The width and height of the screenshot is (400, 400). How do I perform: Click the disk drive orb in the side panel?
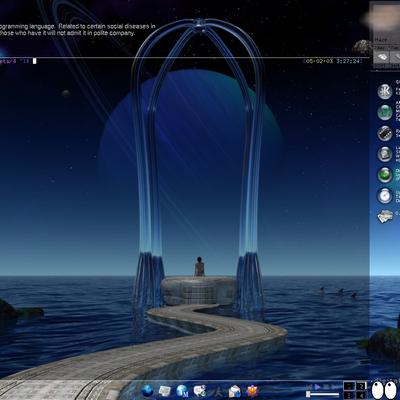coord(385,154)
